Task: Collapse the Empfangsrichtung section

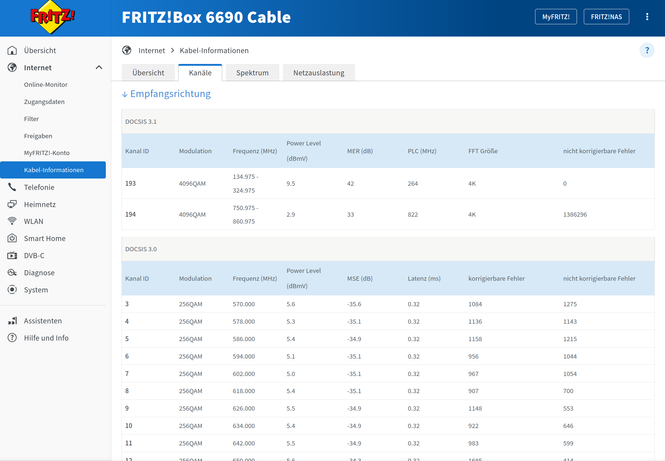Action: pos(166,94)
